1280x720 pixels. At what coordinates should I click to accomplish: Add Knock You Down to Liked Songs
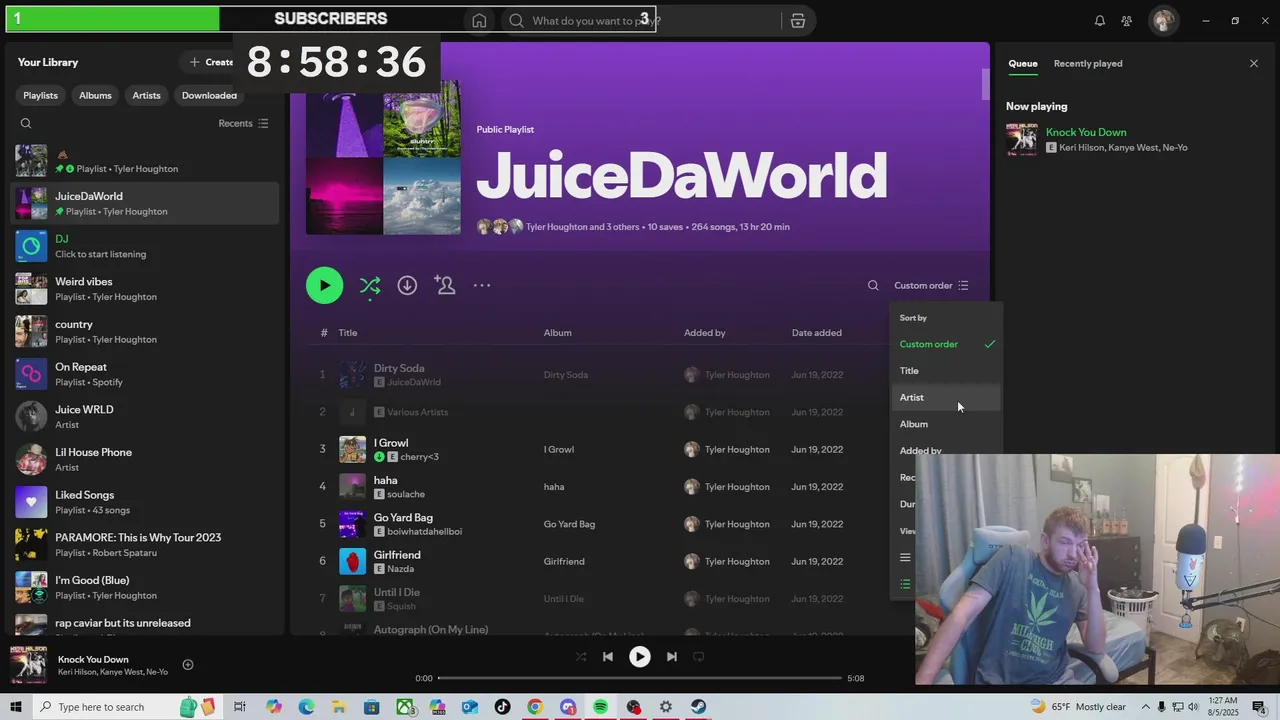point(188,665)
